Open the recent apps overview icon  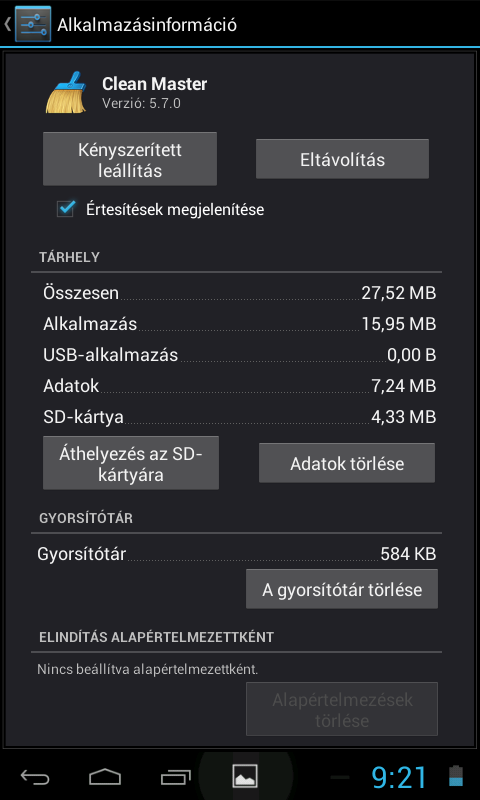(x=175, y=777)
